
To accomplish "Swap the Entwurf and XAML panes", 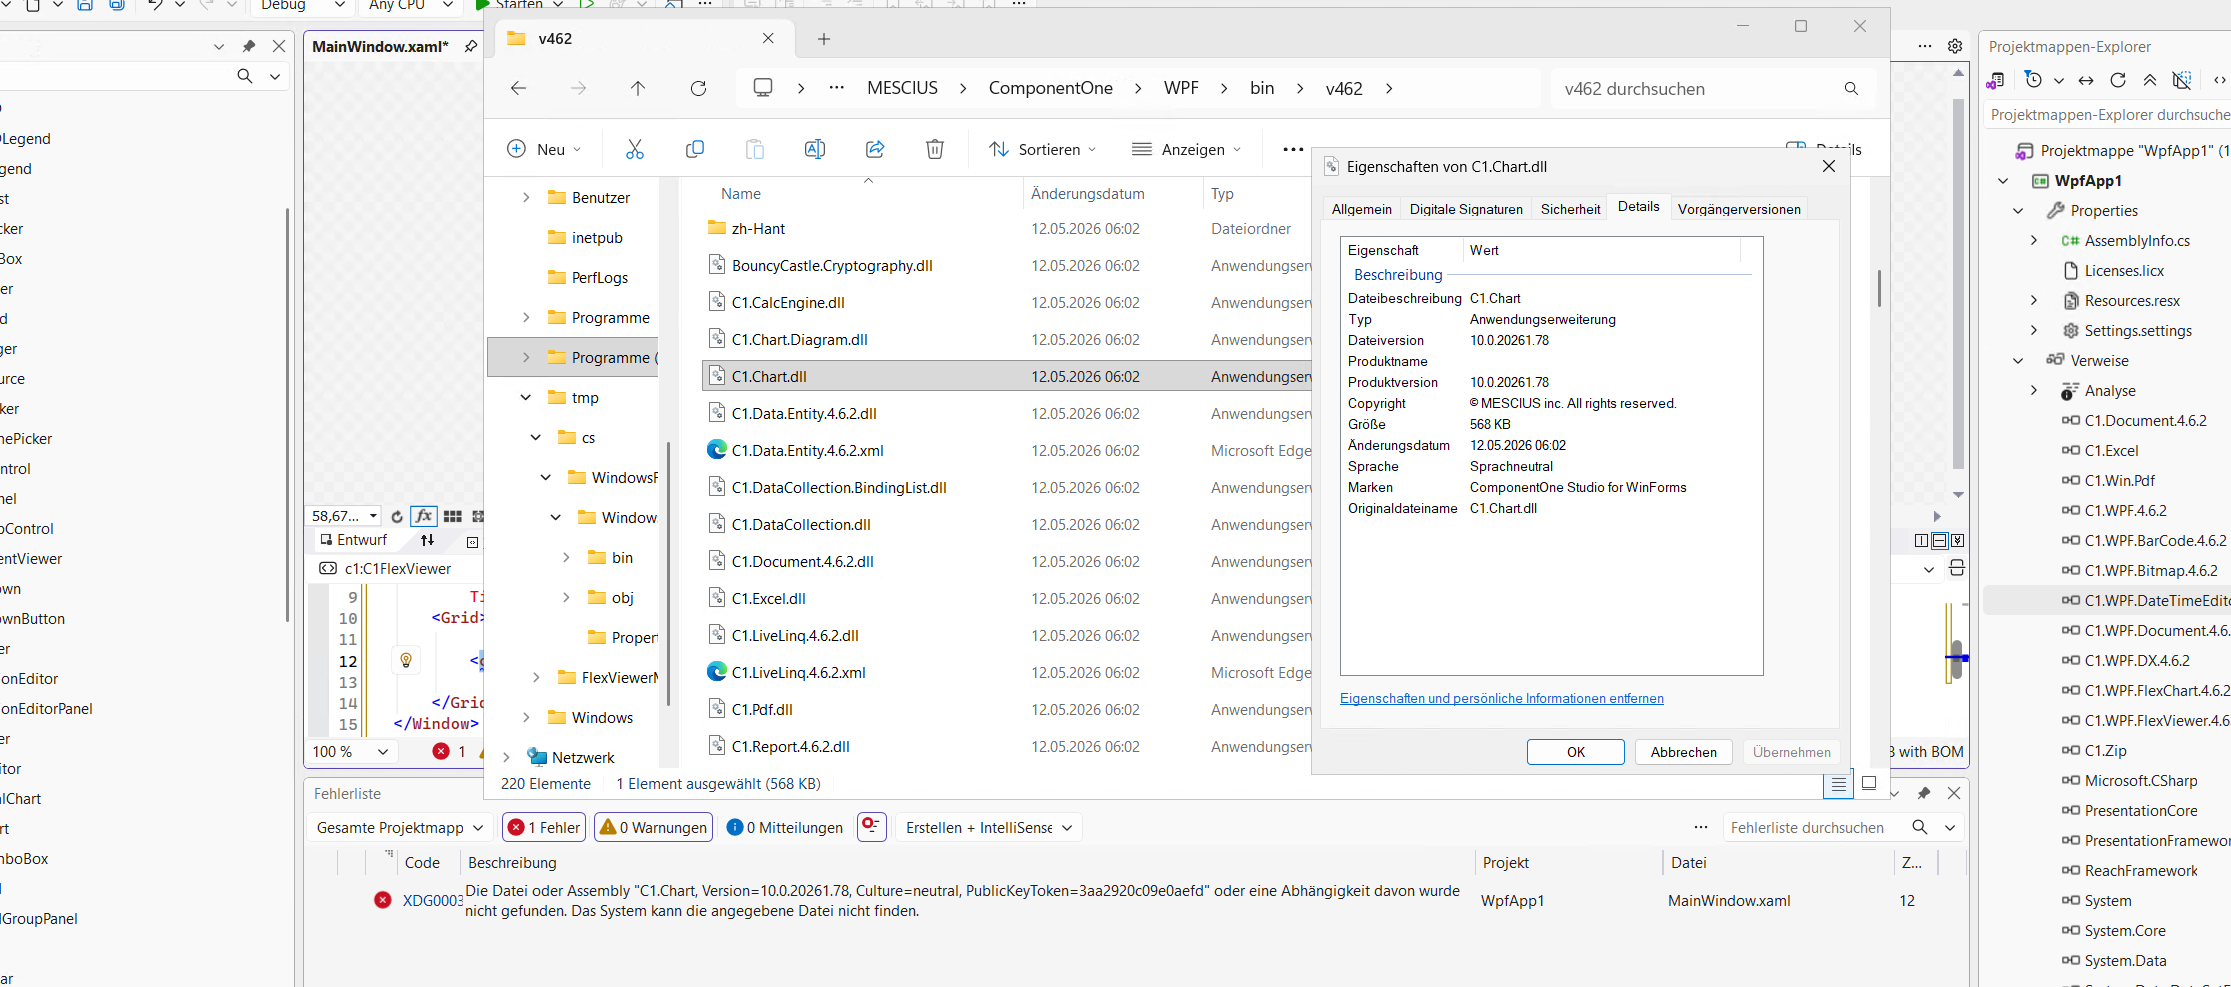I will pyautogui.click(x=428, y=540).
